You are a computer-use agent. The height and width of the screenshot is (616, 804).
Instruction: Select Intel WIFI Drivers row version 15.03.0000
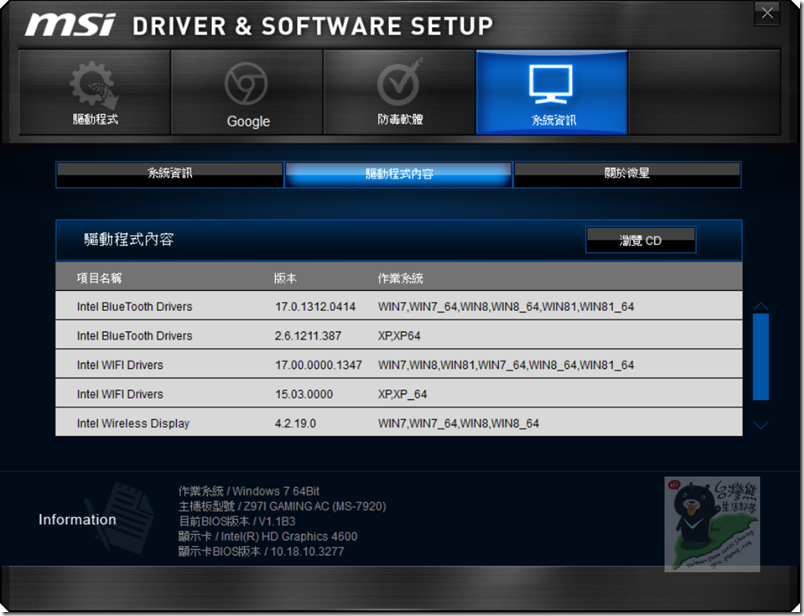[399, 394]
